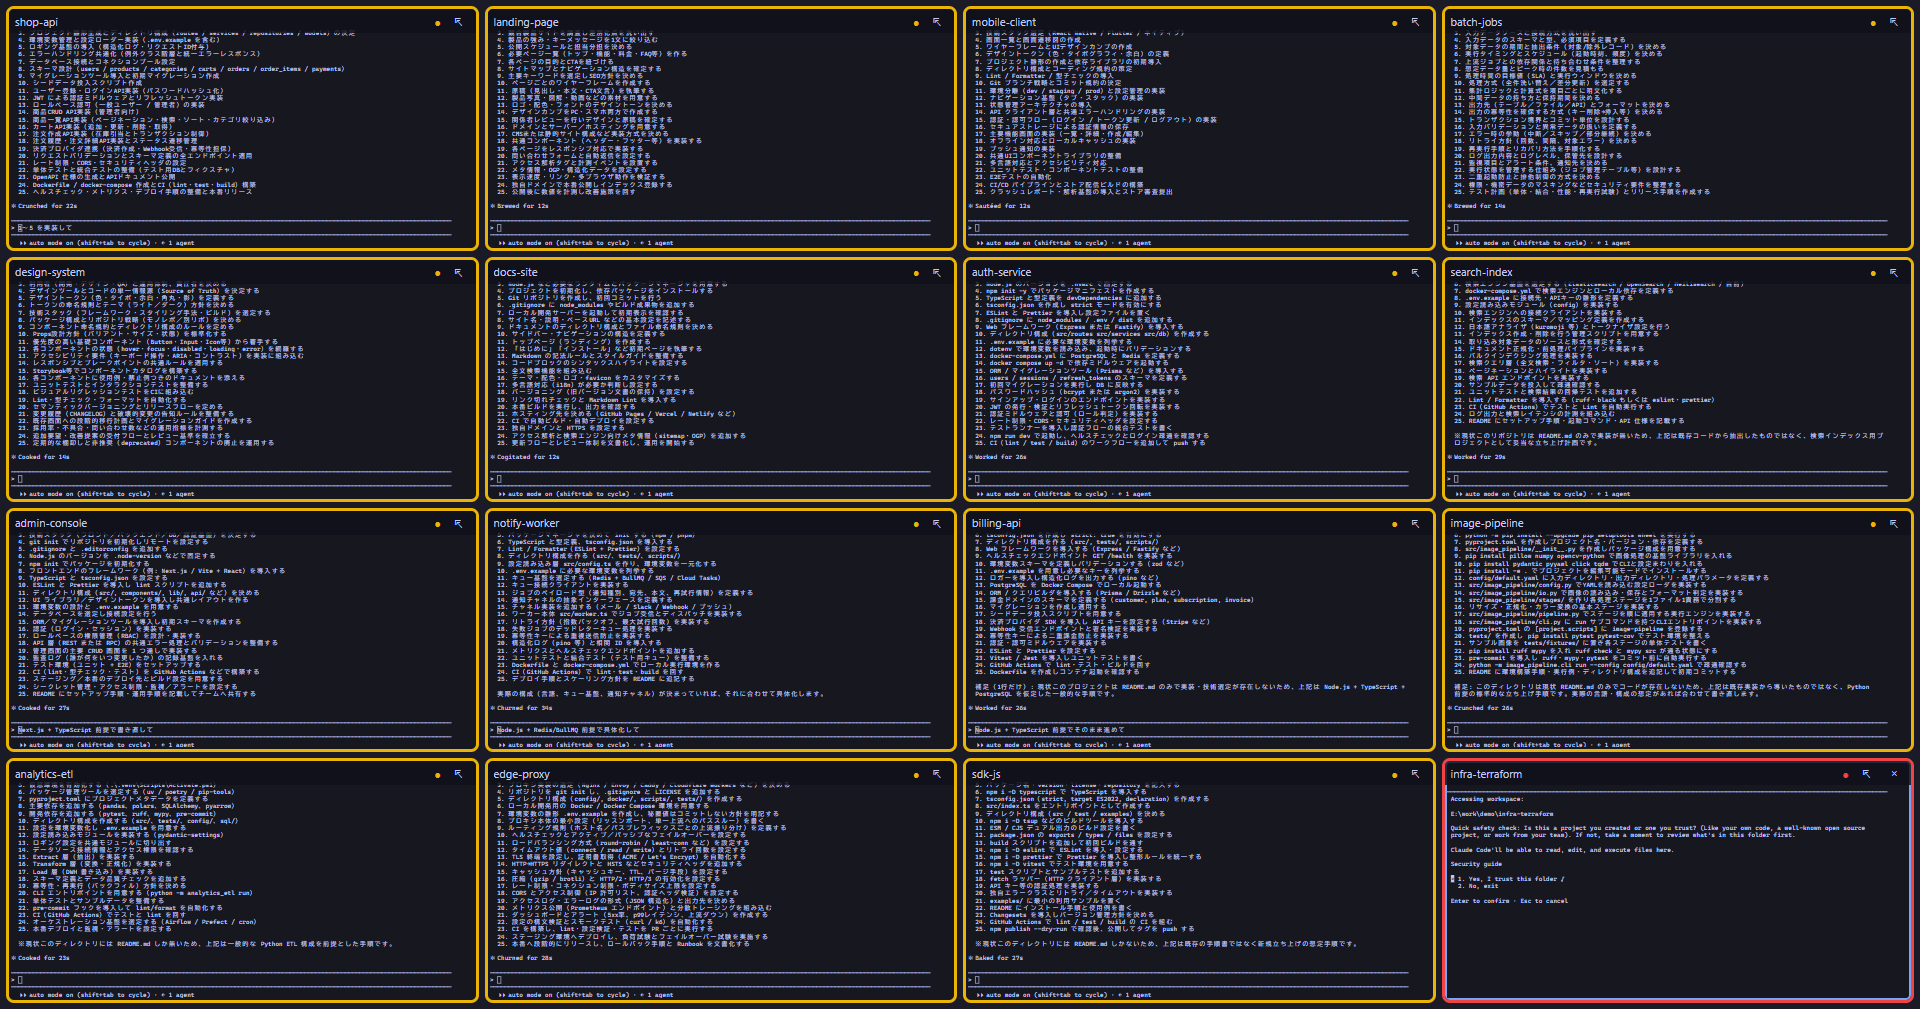This screenshot has width=1920, height=1009.
Task: Click the orange status dot on search-index
Action: 1873,273
